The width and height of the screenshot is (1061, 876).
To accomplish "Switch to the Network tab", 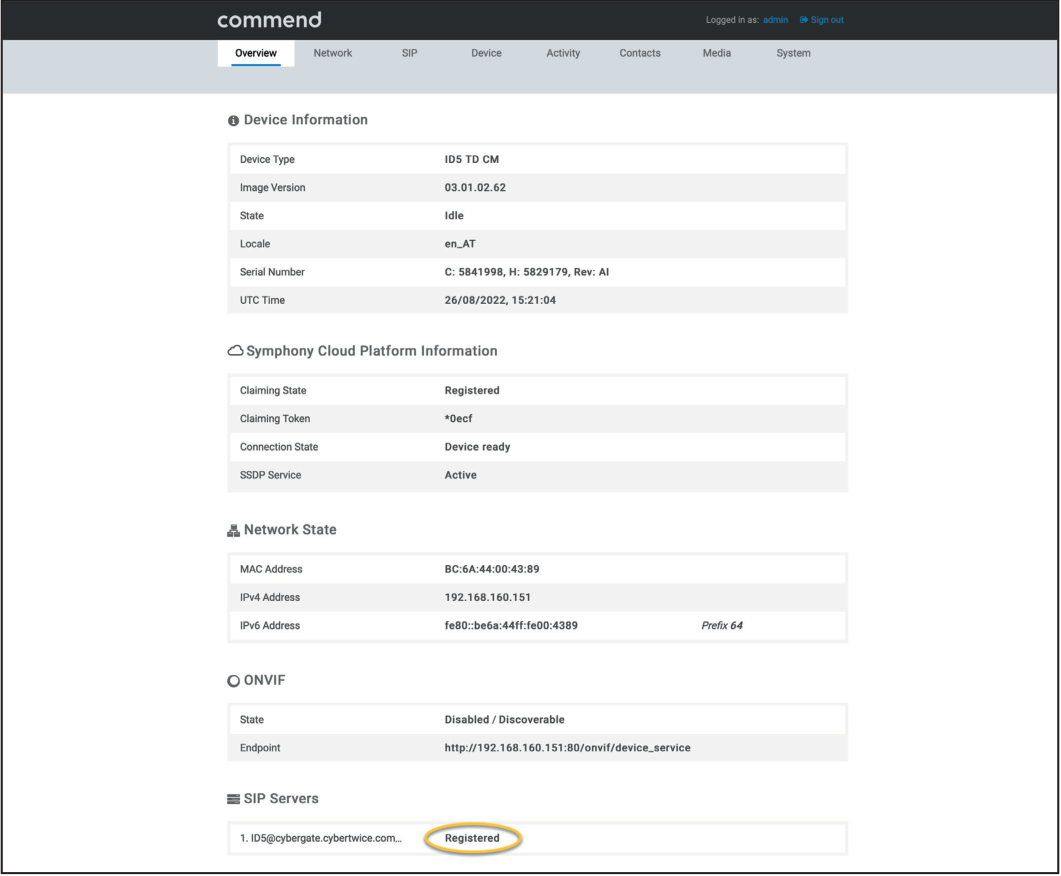I will [x=331, y=53].
